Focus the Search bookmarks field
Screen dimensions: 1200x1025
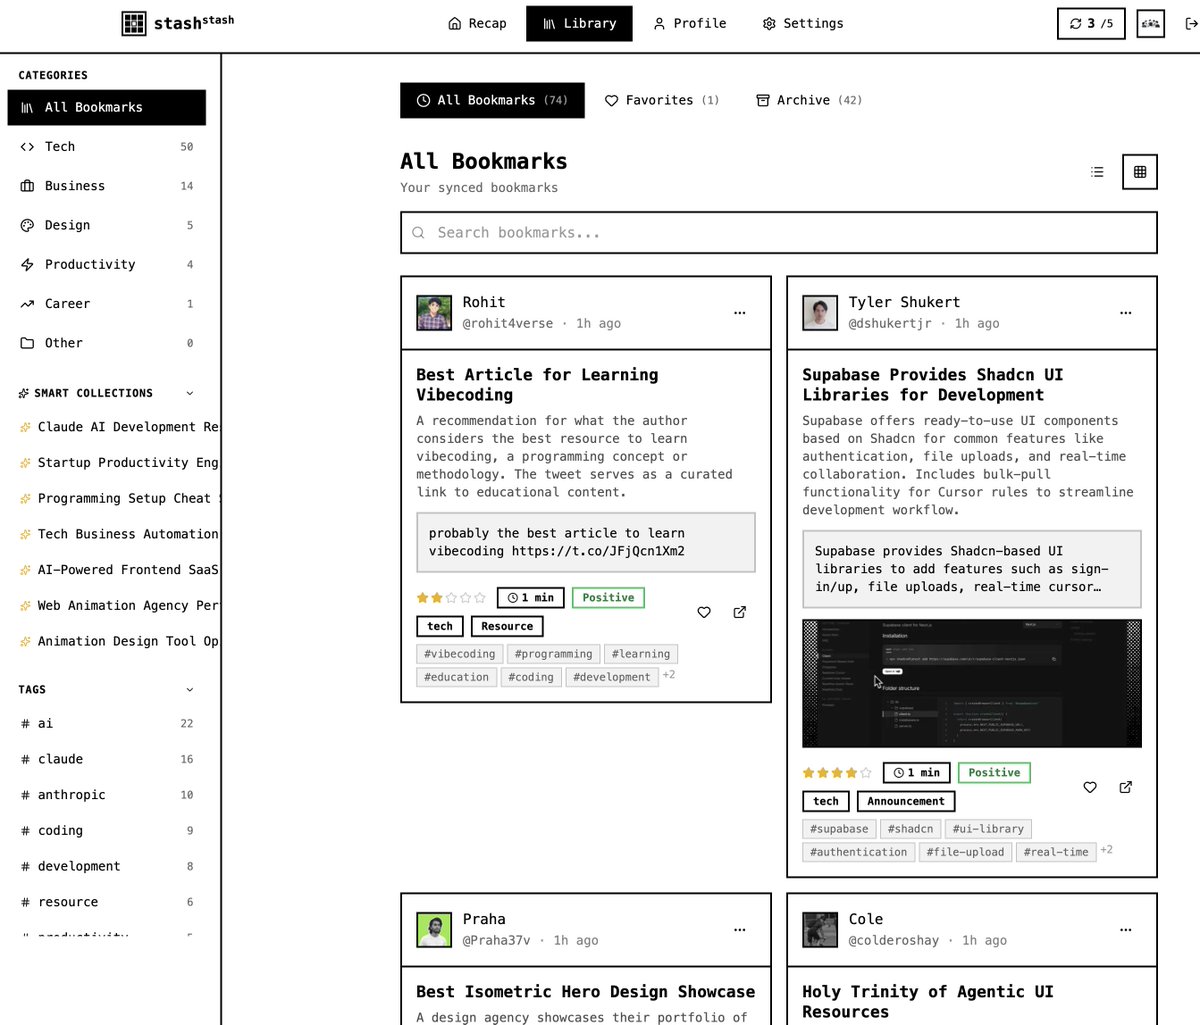point(779,233)
